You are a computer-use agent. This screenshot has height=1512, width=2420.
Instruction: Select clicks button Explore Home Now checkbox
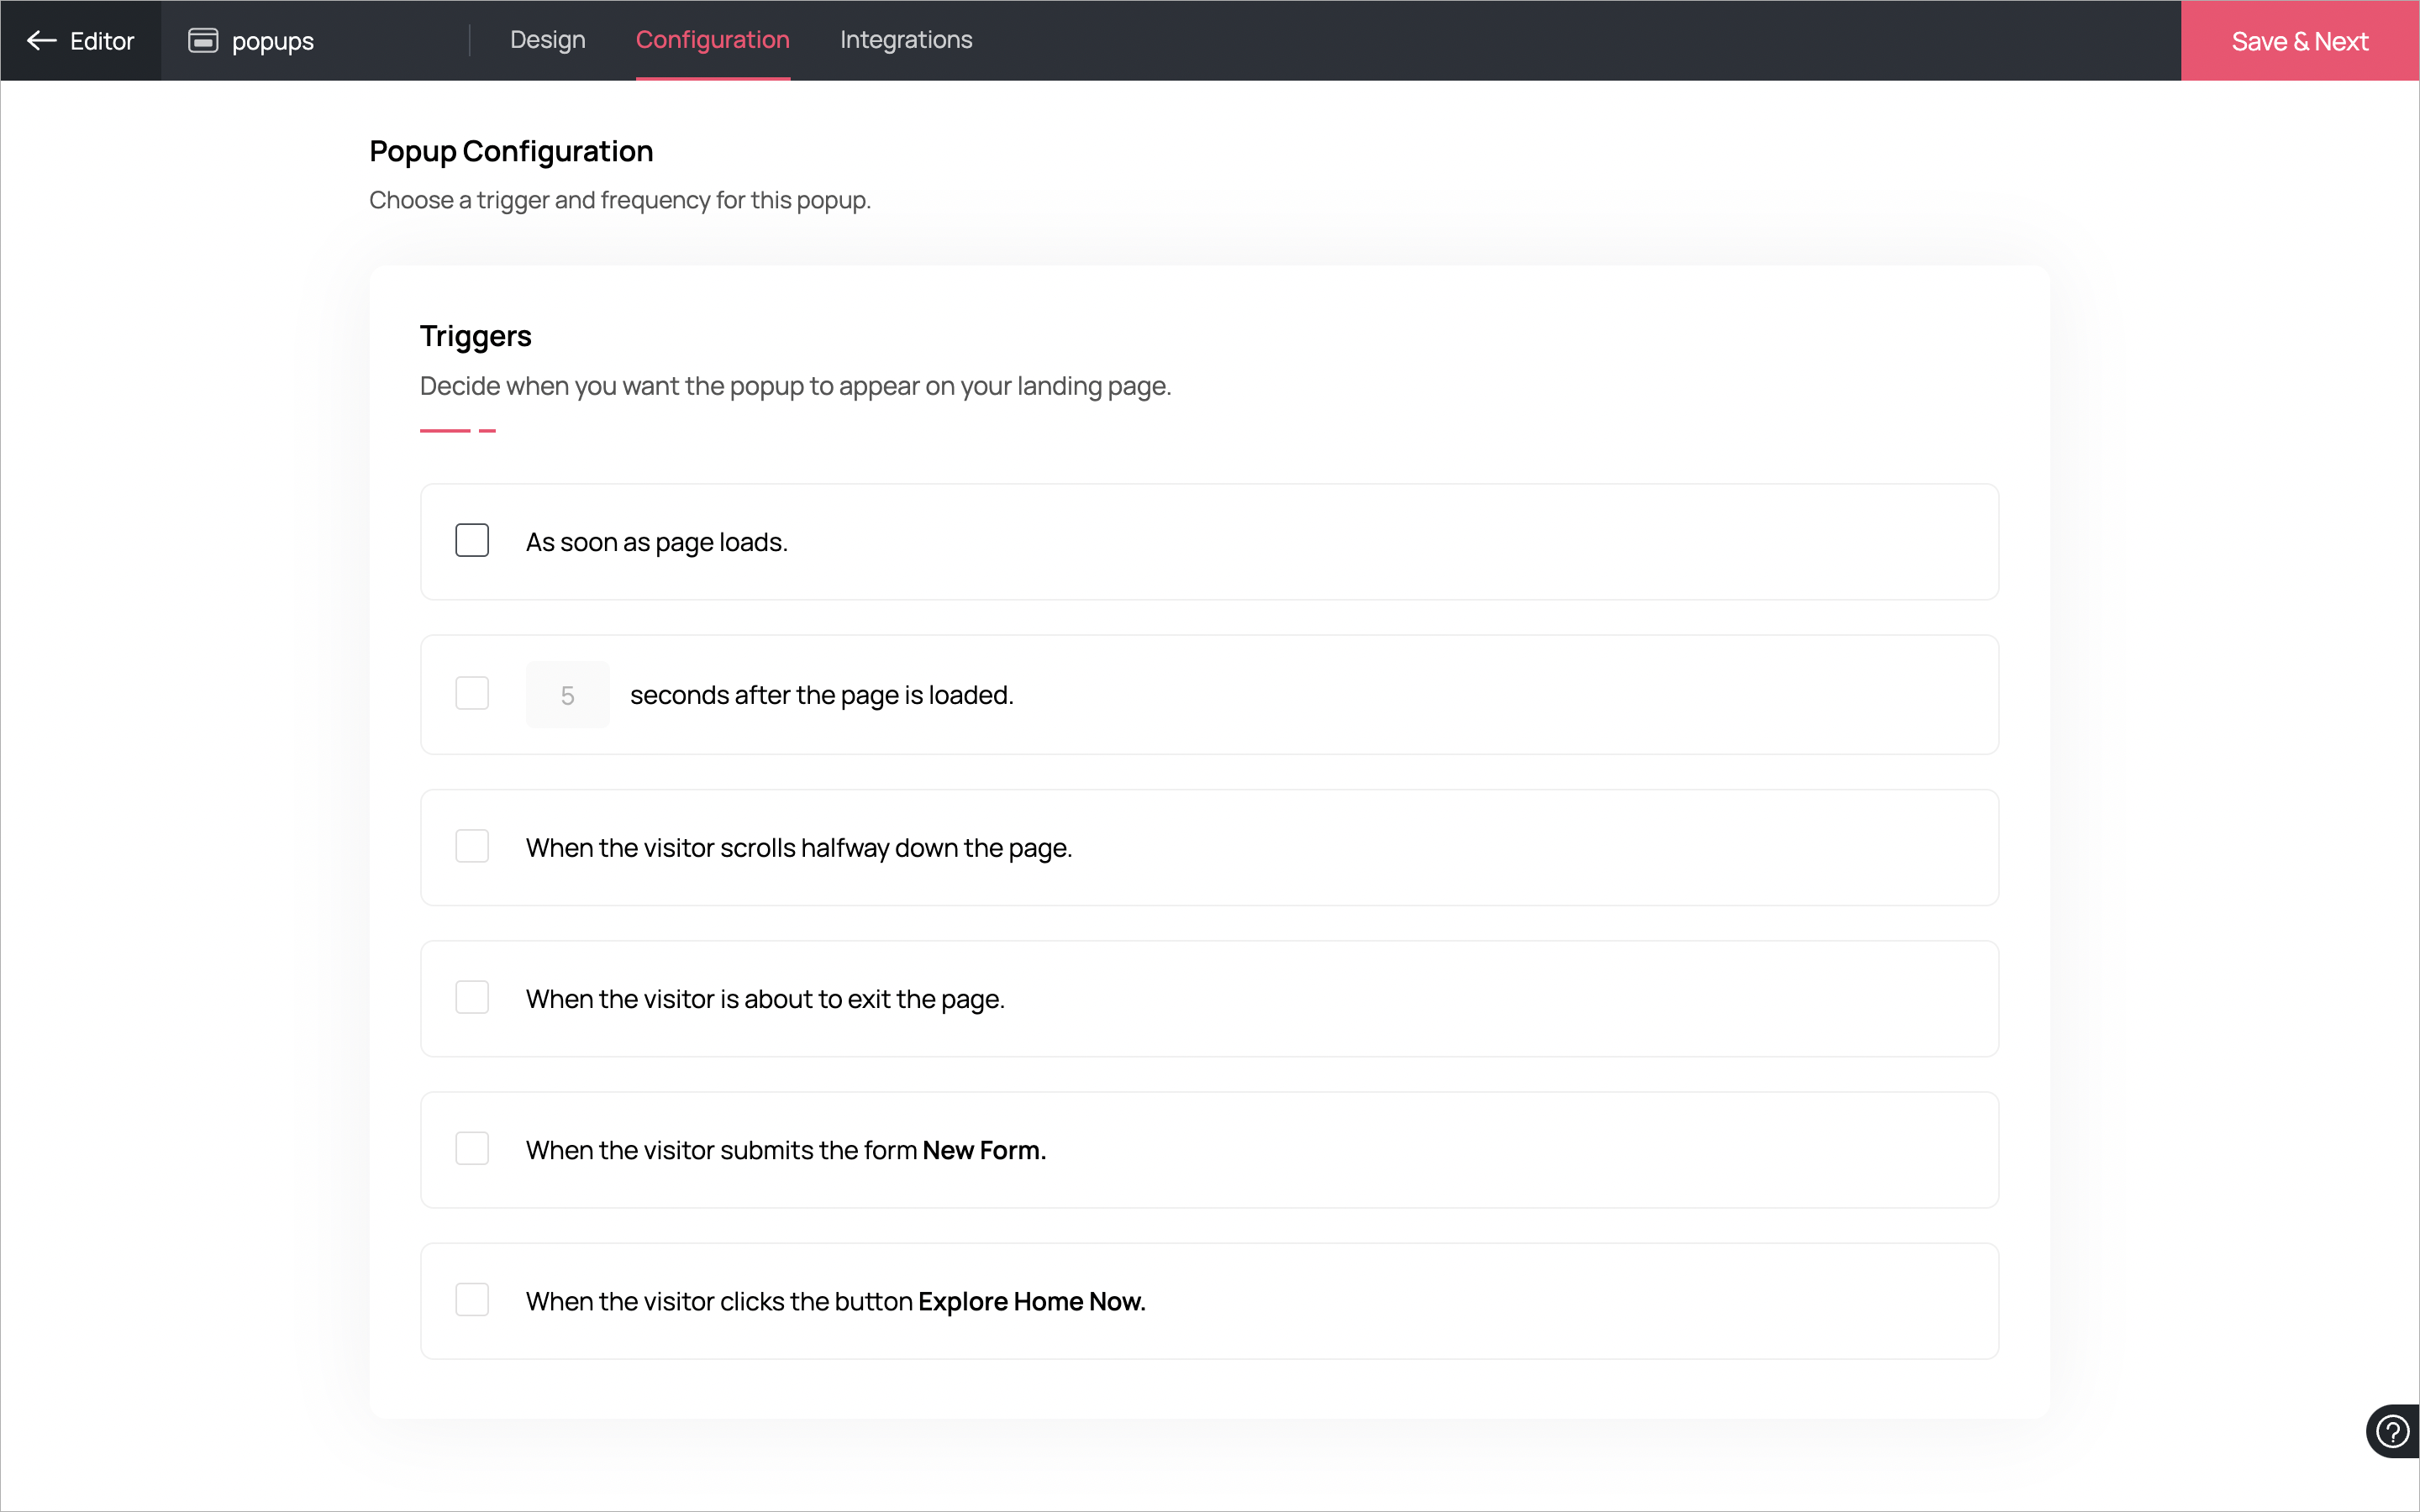tap(472, 1300)
